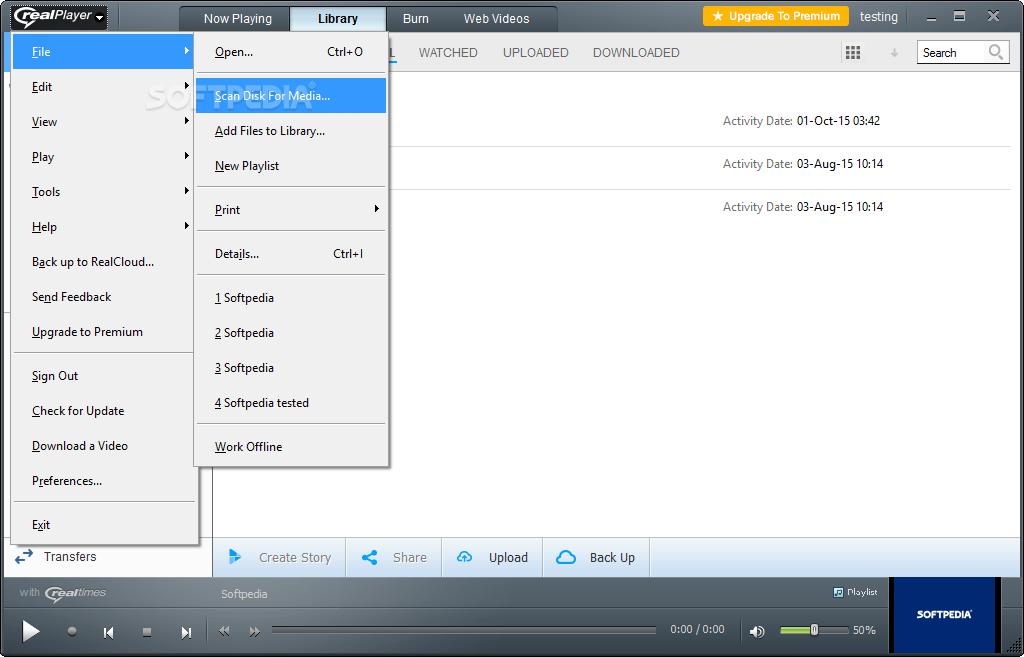Open recent file 3 Softpedia
Viewport: 1024px width, 657px height.
[x=291, y=368]
